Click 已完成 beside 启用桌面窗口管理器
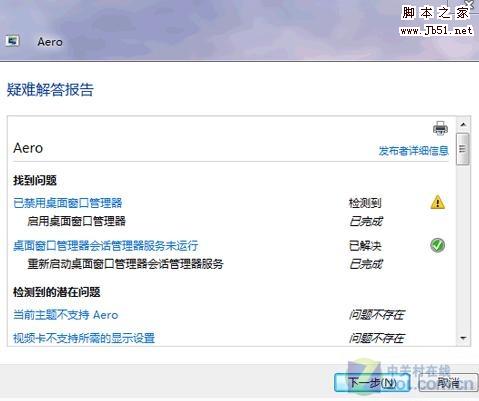The image size is (479, 401). pyautogui.click(x=366, y=221)
